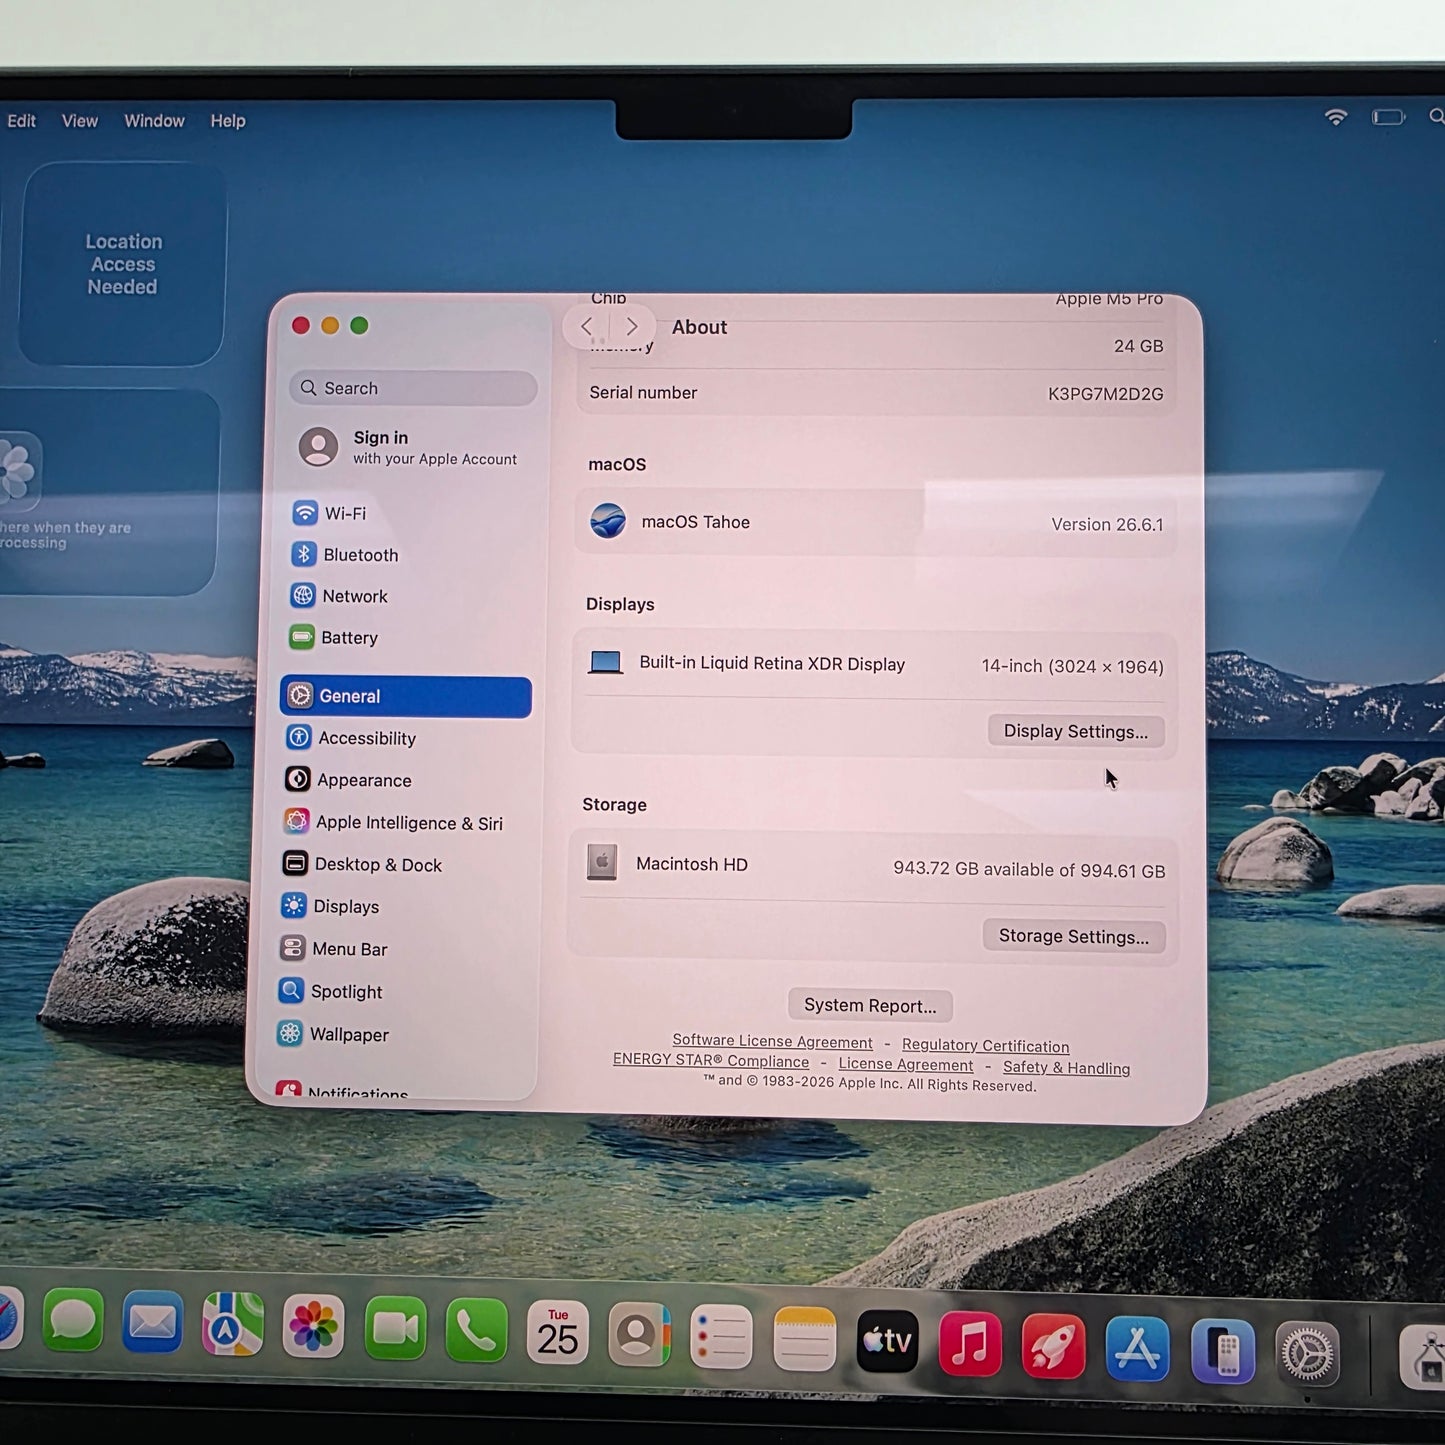Select Desktop & Dock settings
This screenshot has height=1445, width=1445.
click(x=403, y=864)
